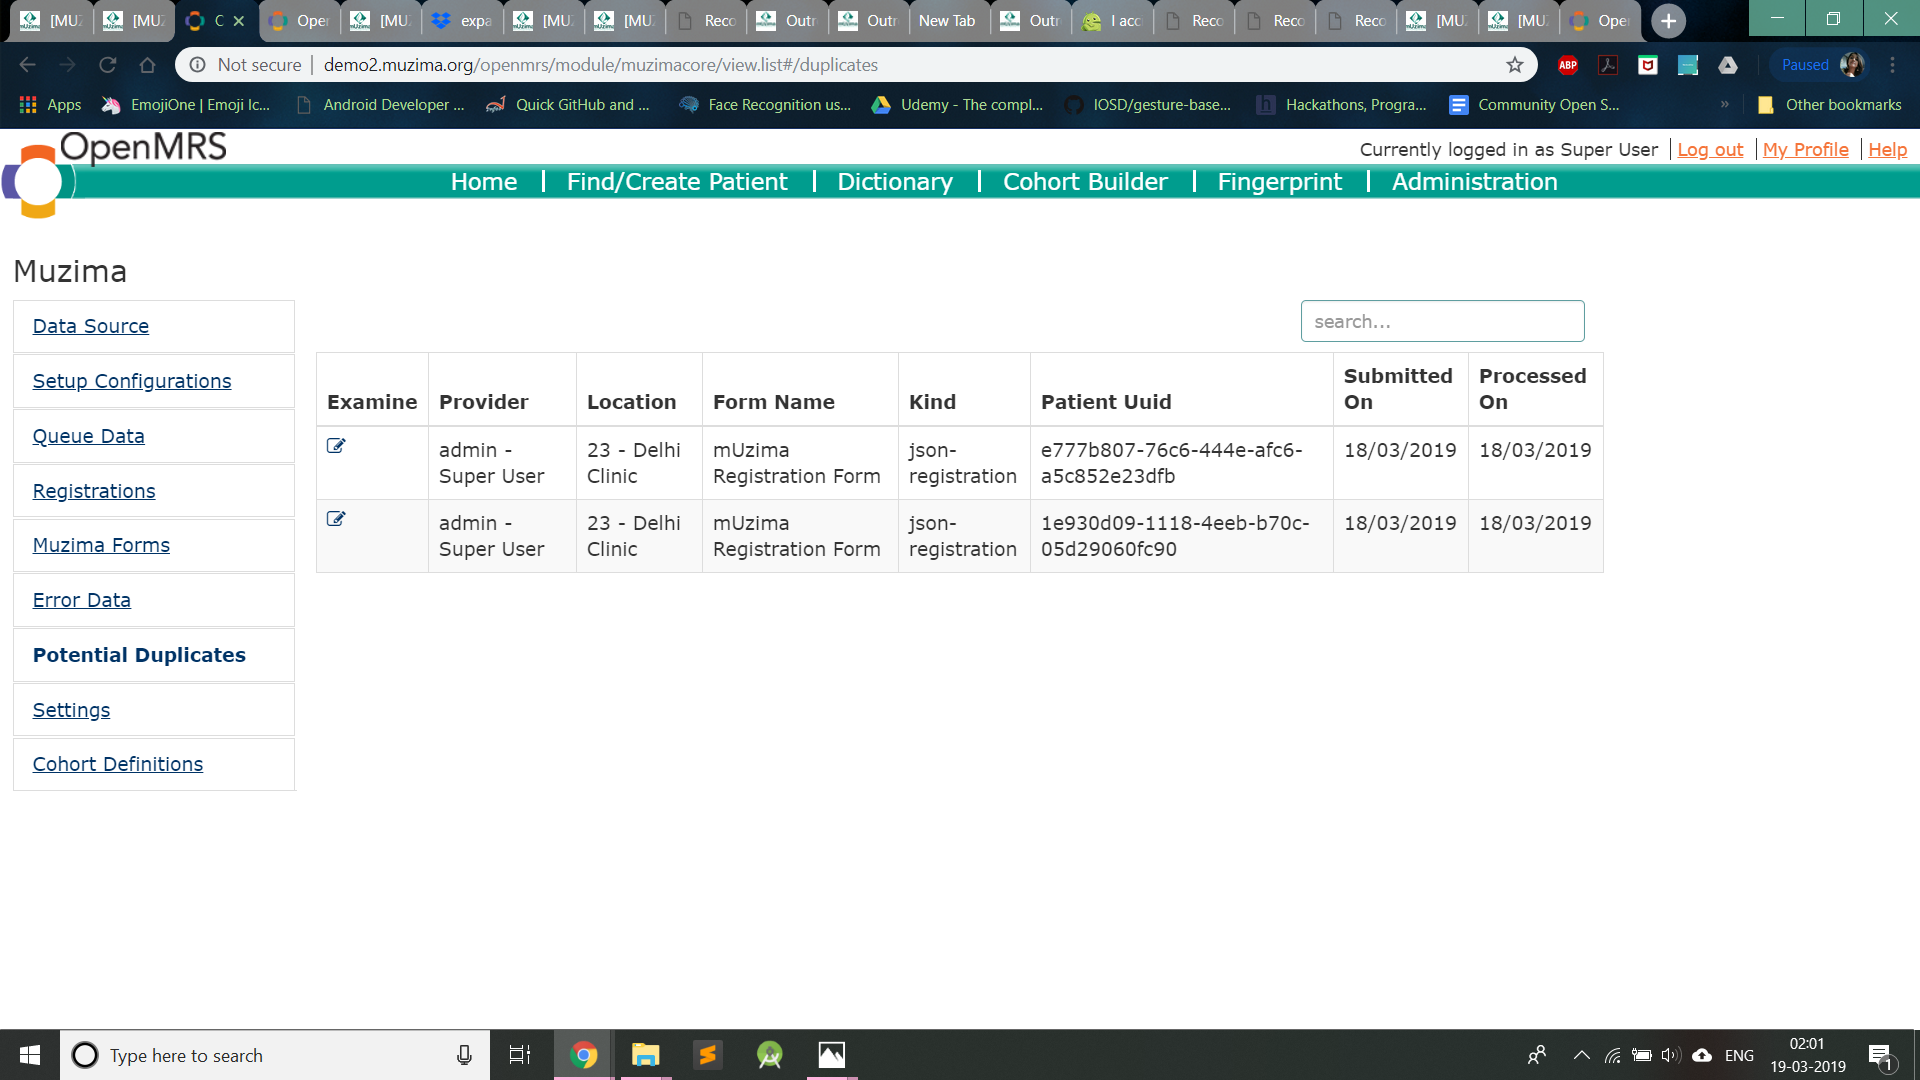Open the Apps bookmarks shortcut
Viewport: 1920px width, 1080px height.
tap(50, 104)
